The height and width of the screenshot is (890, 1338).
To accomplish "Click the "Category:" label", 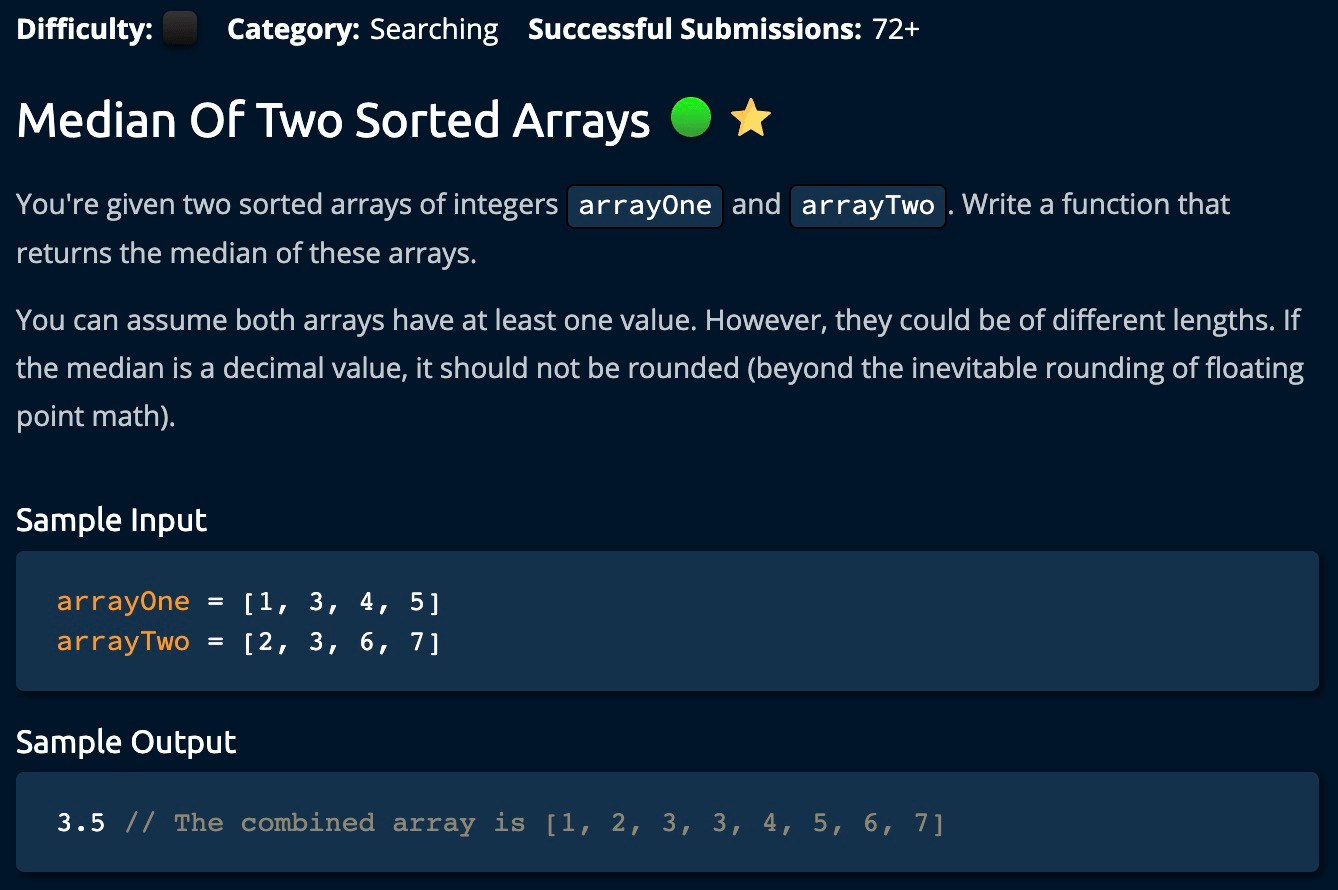I will pos(292,29).
